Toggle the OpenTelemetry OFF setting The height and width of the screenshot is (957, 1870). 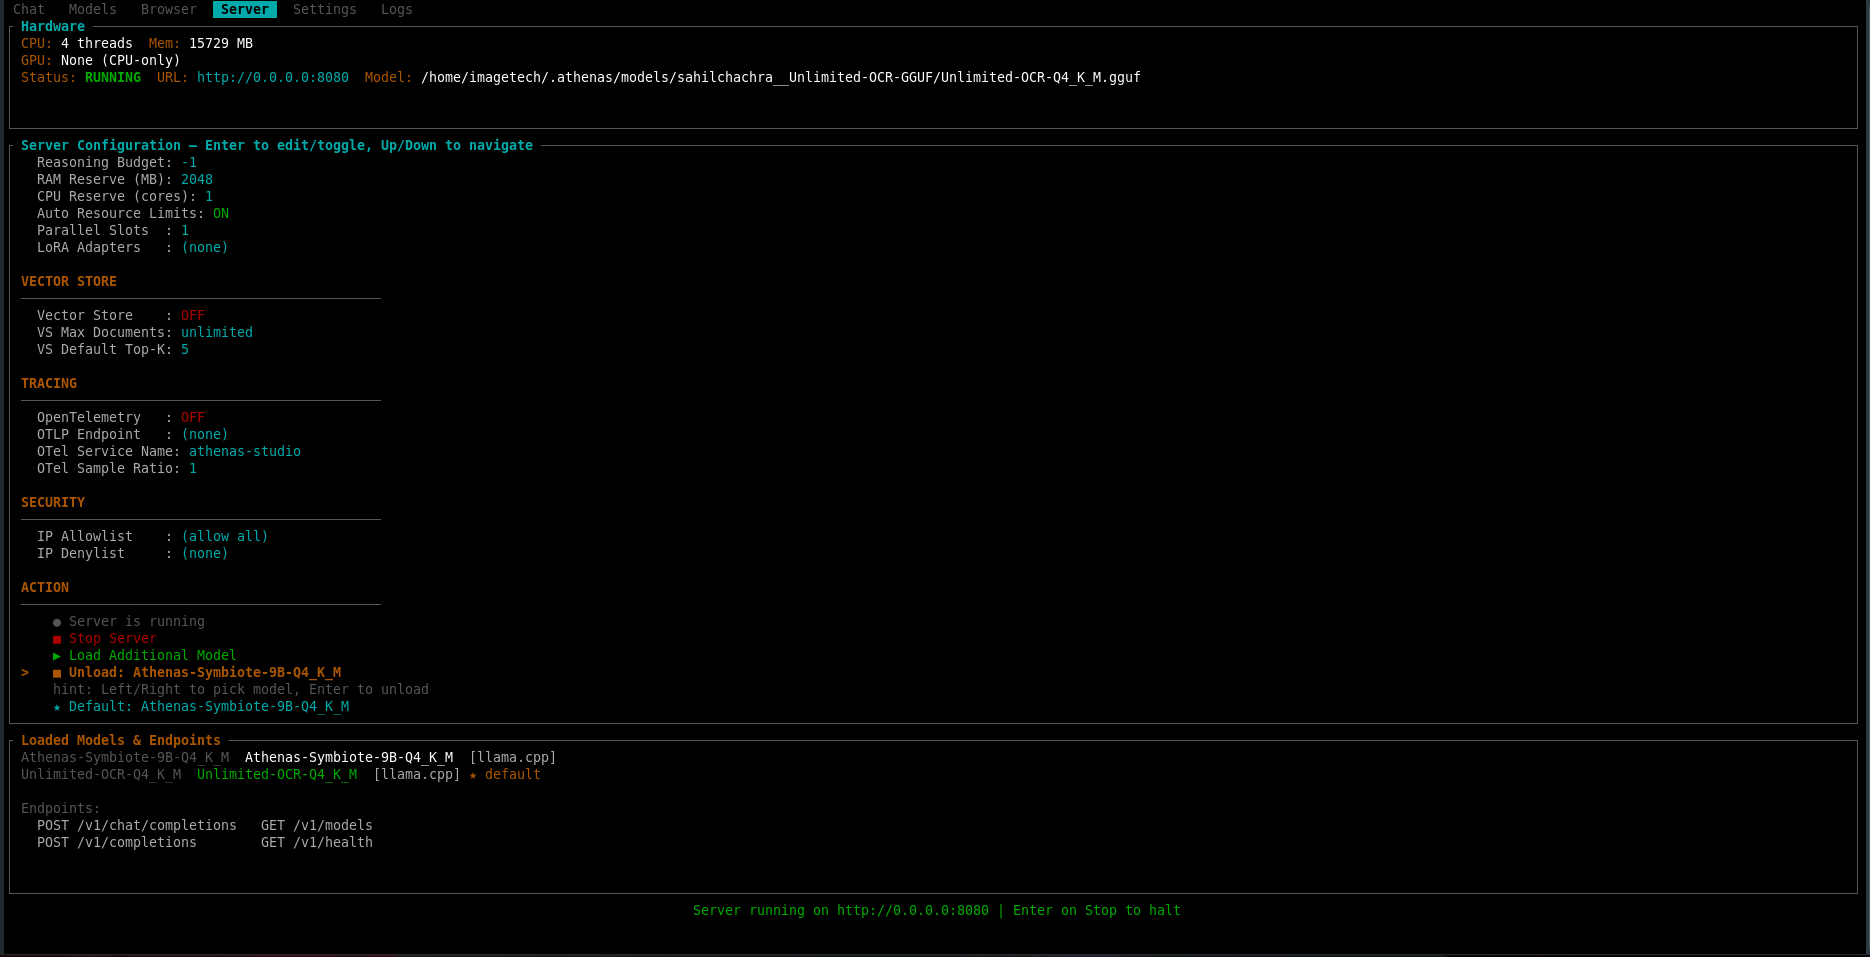tap(193, 418)
